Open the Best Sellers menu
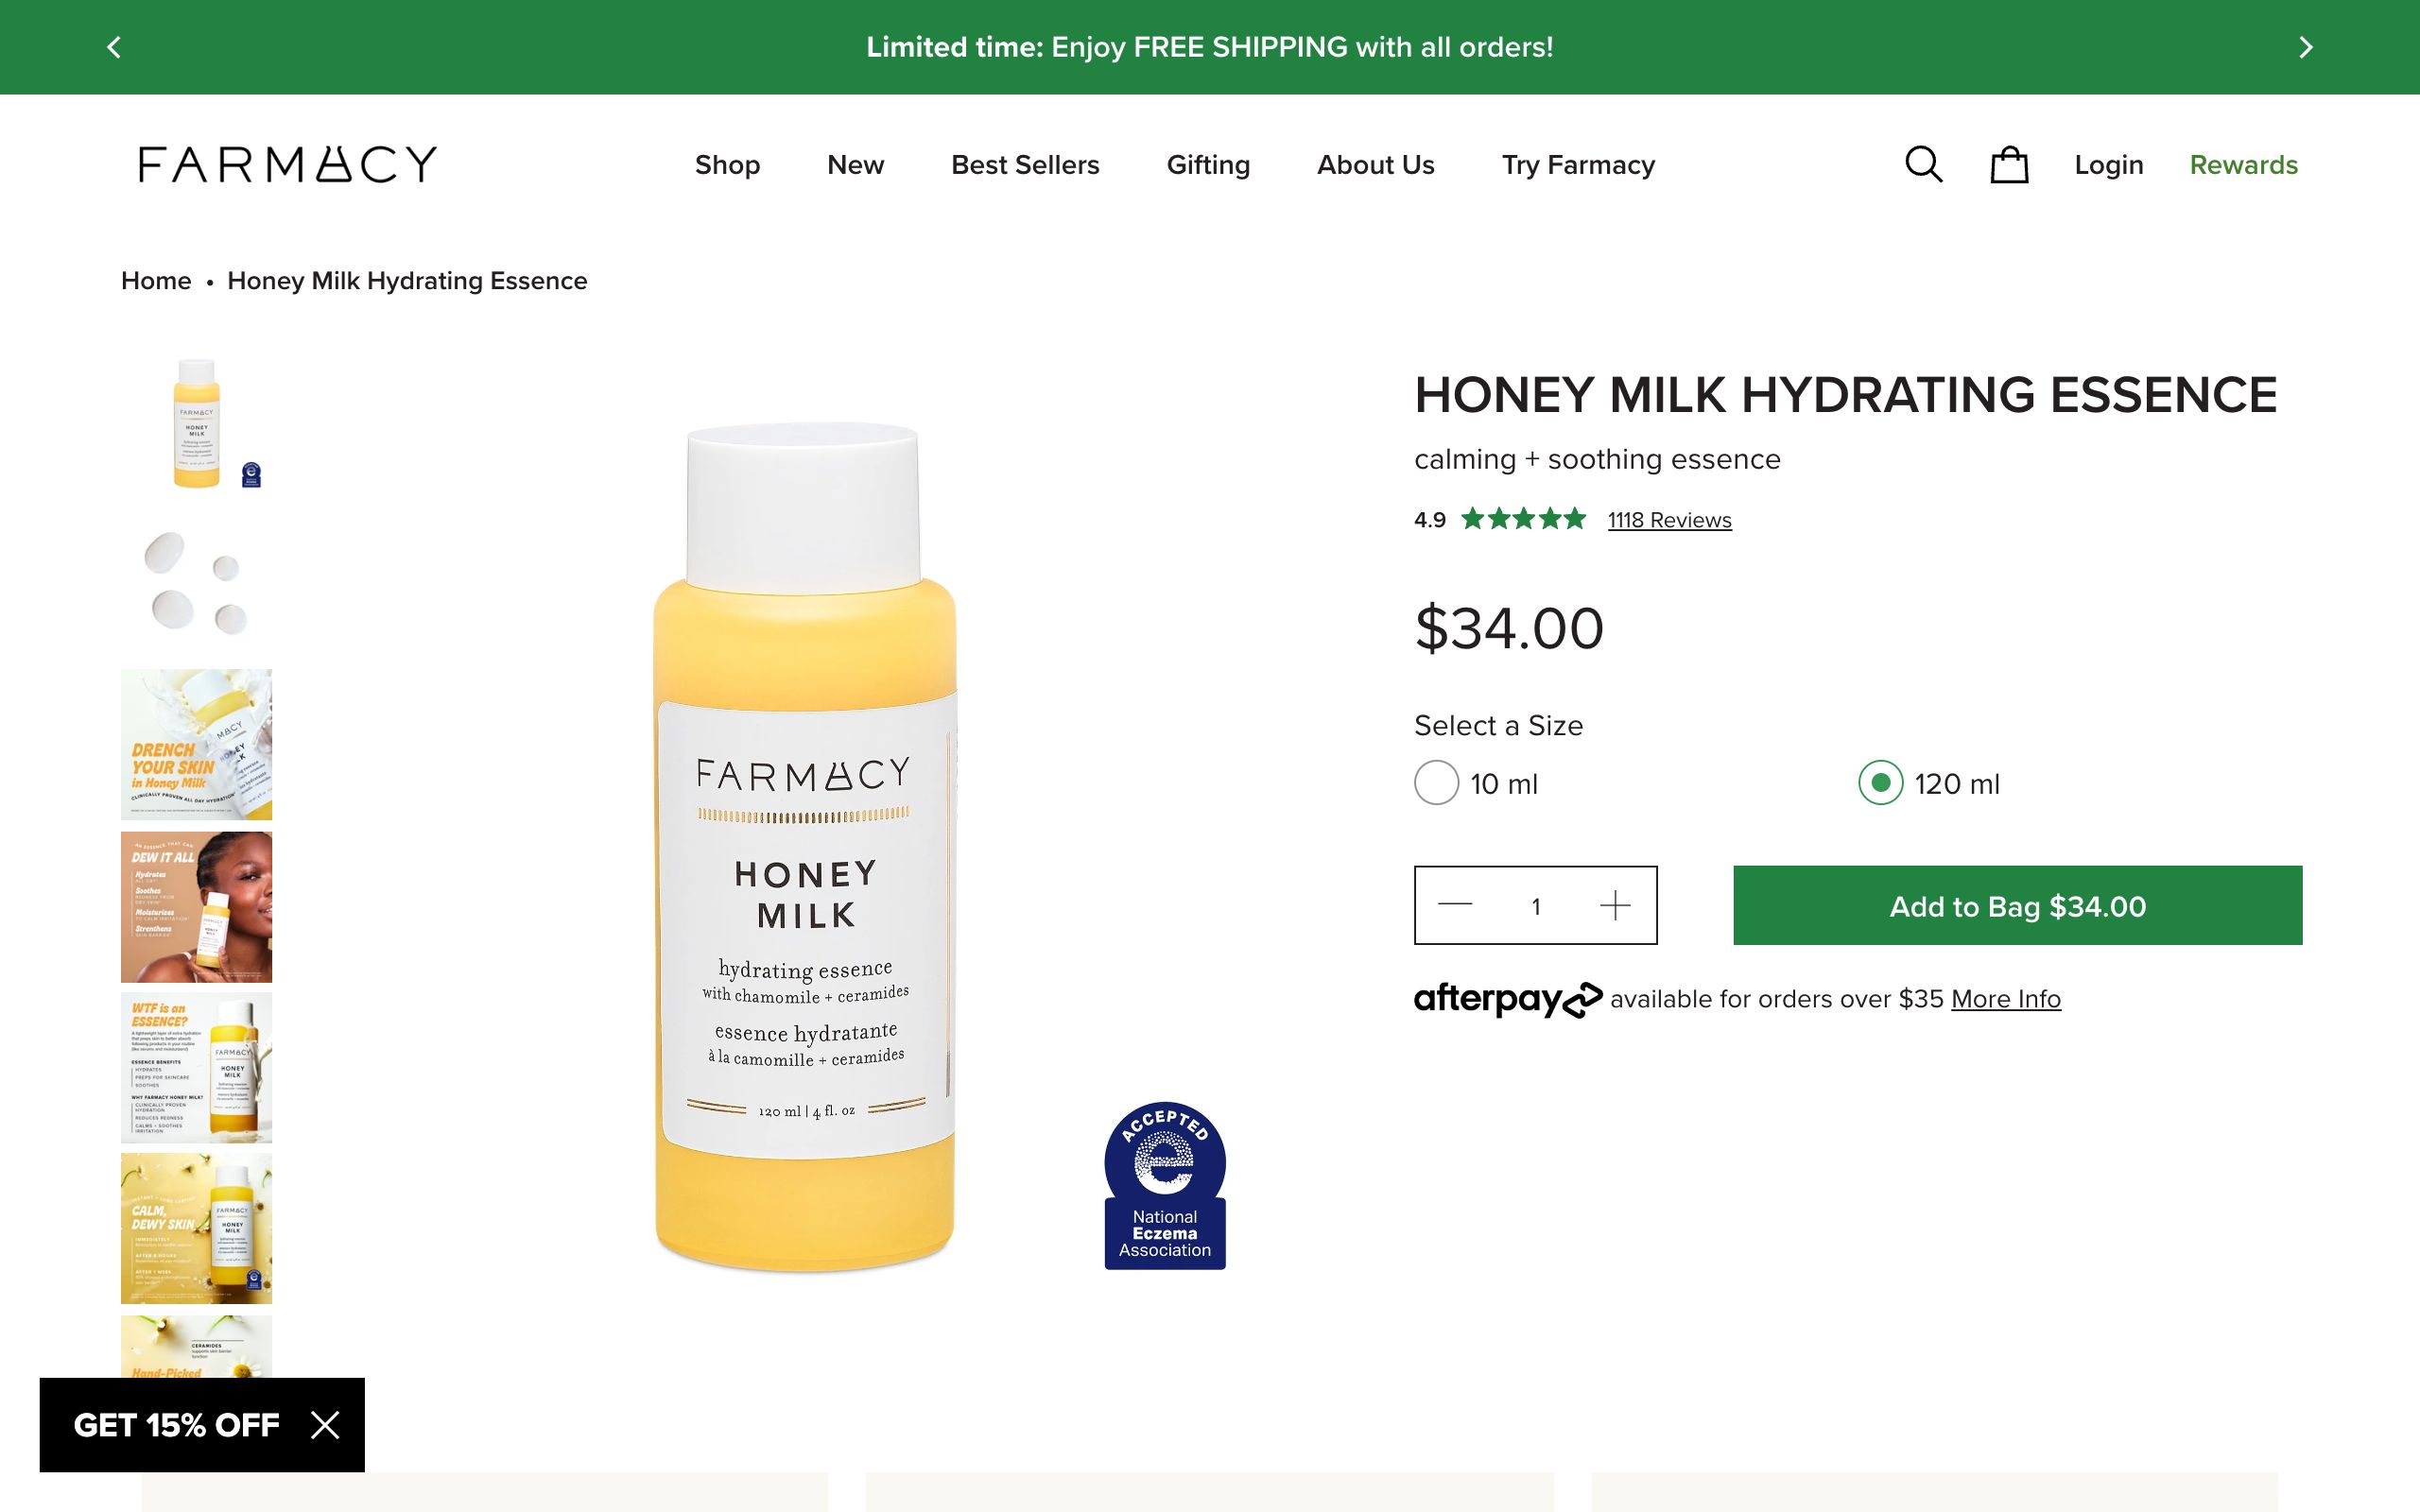 [1025, 165]
